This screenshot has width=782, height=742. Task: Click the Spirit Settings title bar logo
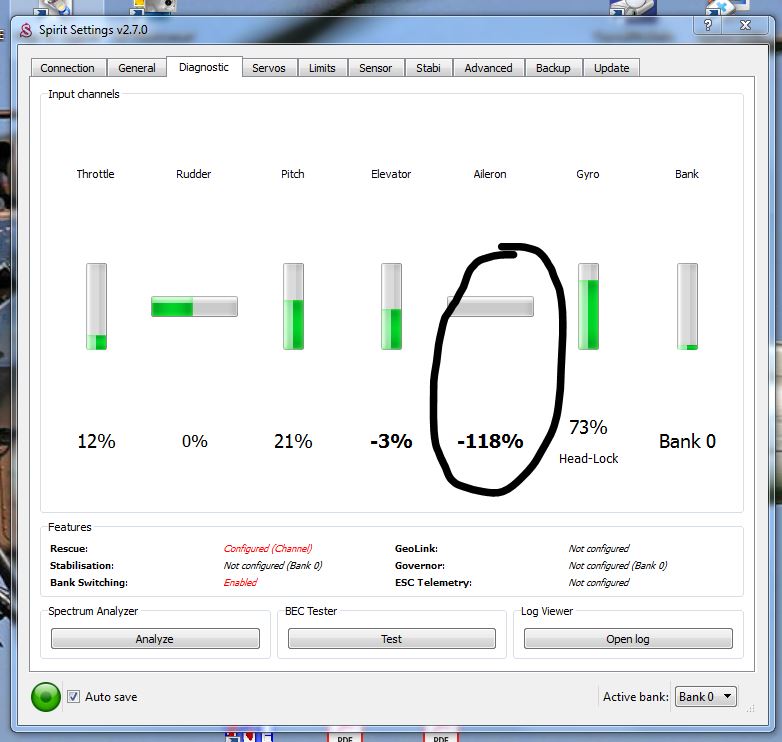[x=25, y=28]
